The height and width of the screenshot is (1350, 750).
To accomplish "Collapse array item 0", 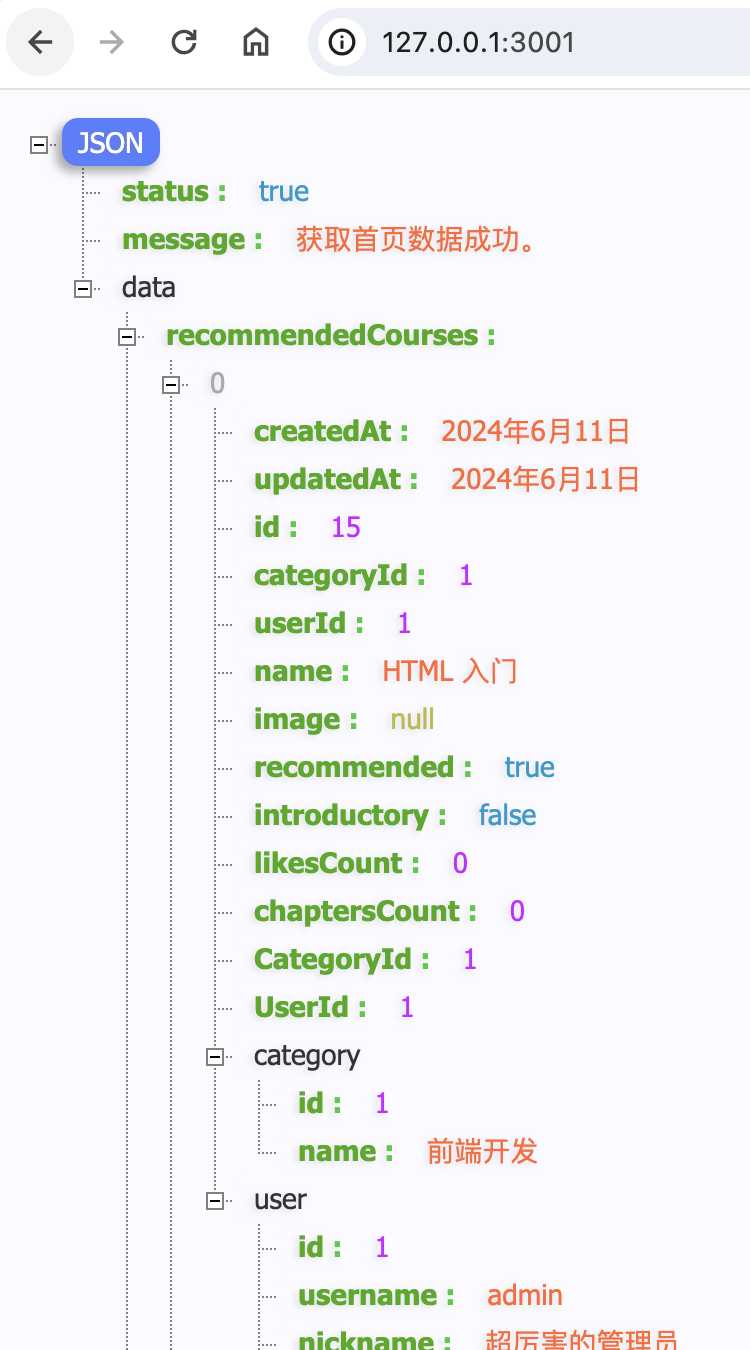I will [x=171, y=384].
